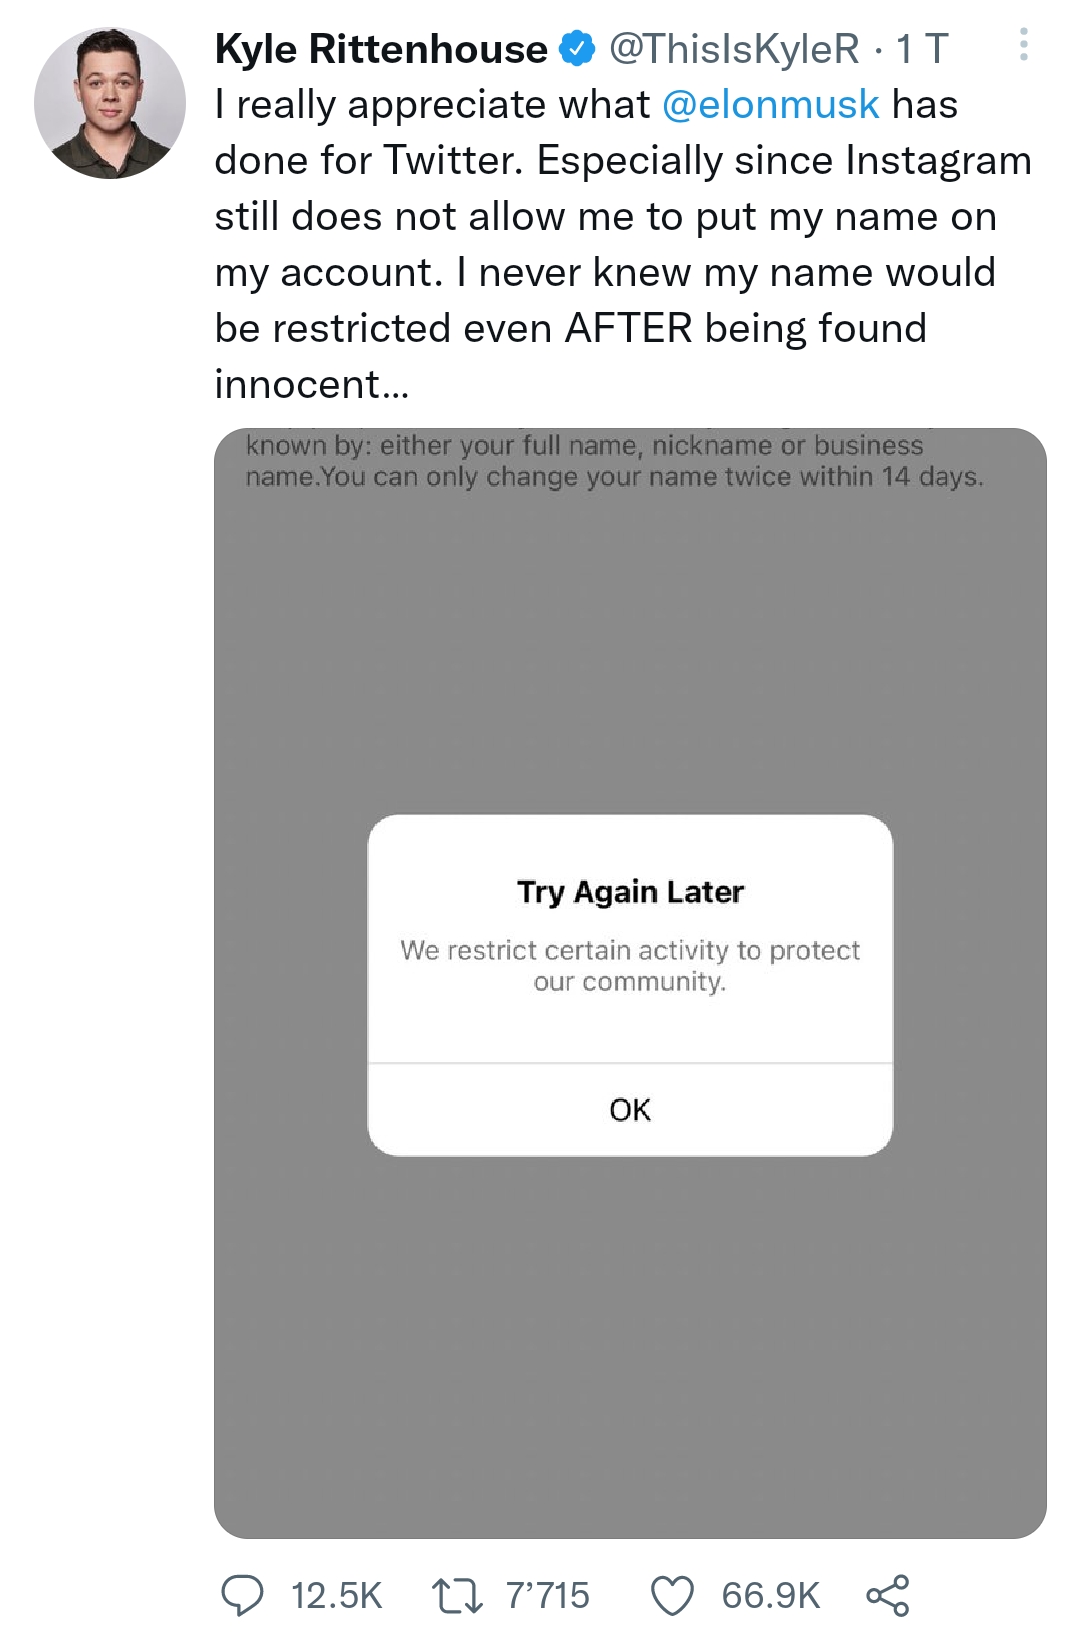The height and width of the screenshot is (1637, 1080).
Task: Click the blue verified badge
Action: pyautogui.click(x=577, y=49)
